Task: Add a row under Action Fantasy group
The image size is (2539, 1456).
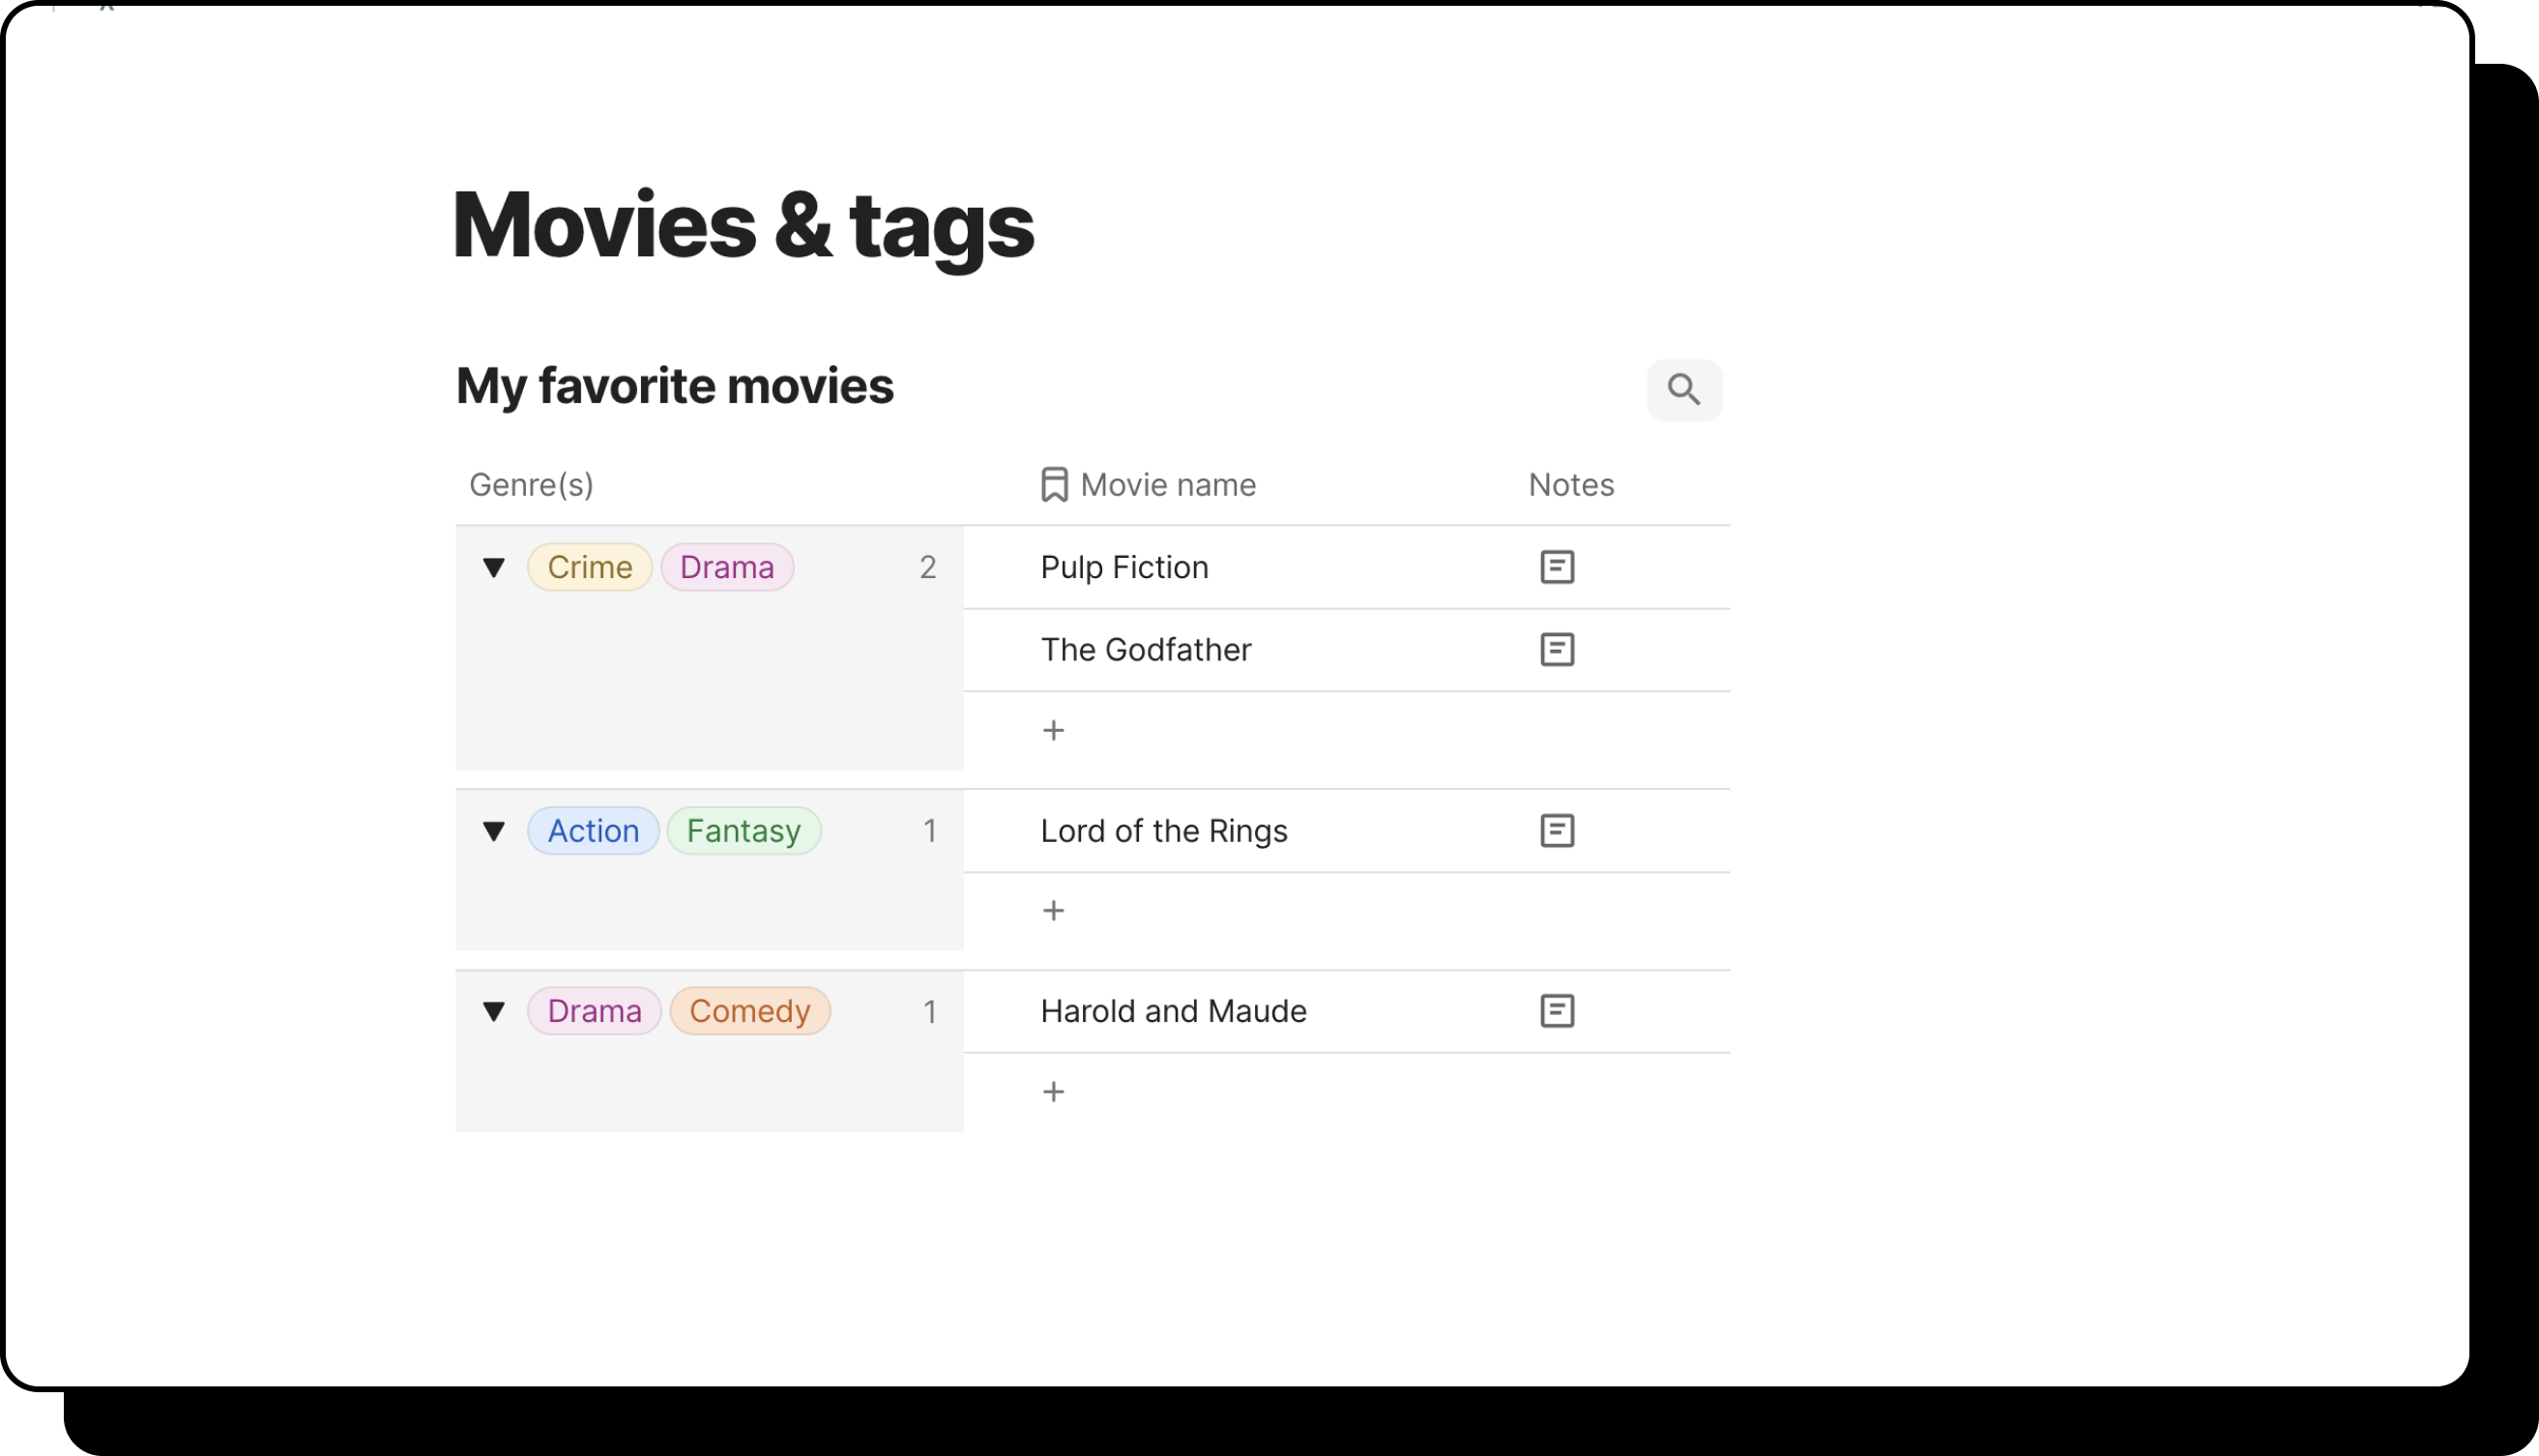Action: click(1053, 911)
